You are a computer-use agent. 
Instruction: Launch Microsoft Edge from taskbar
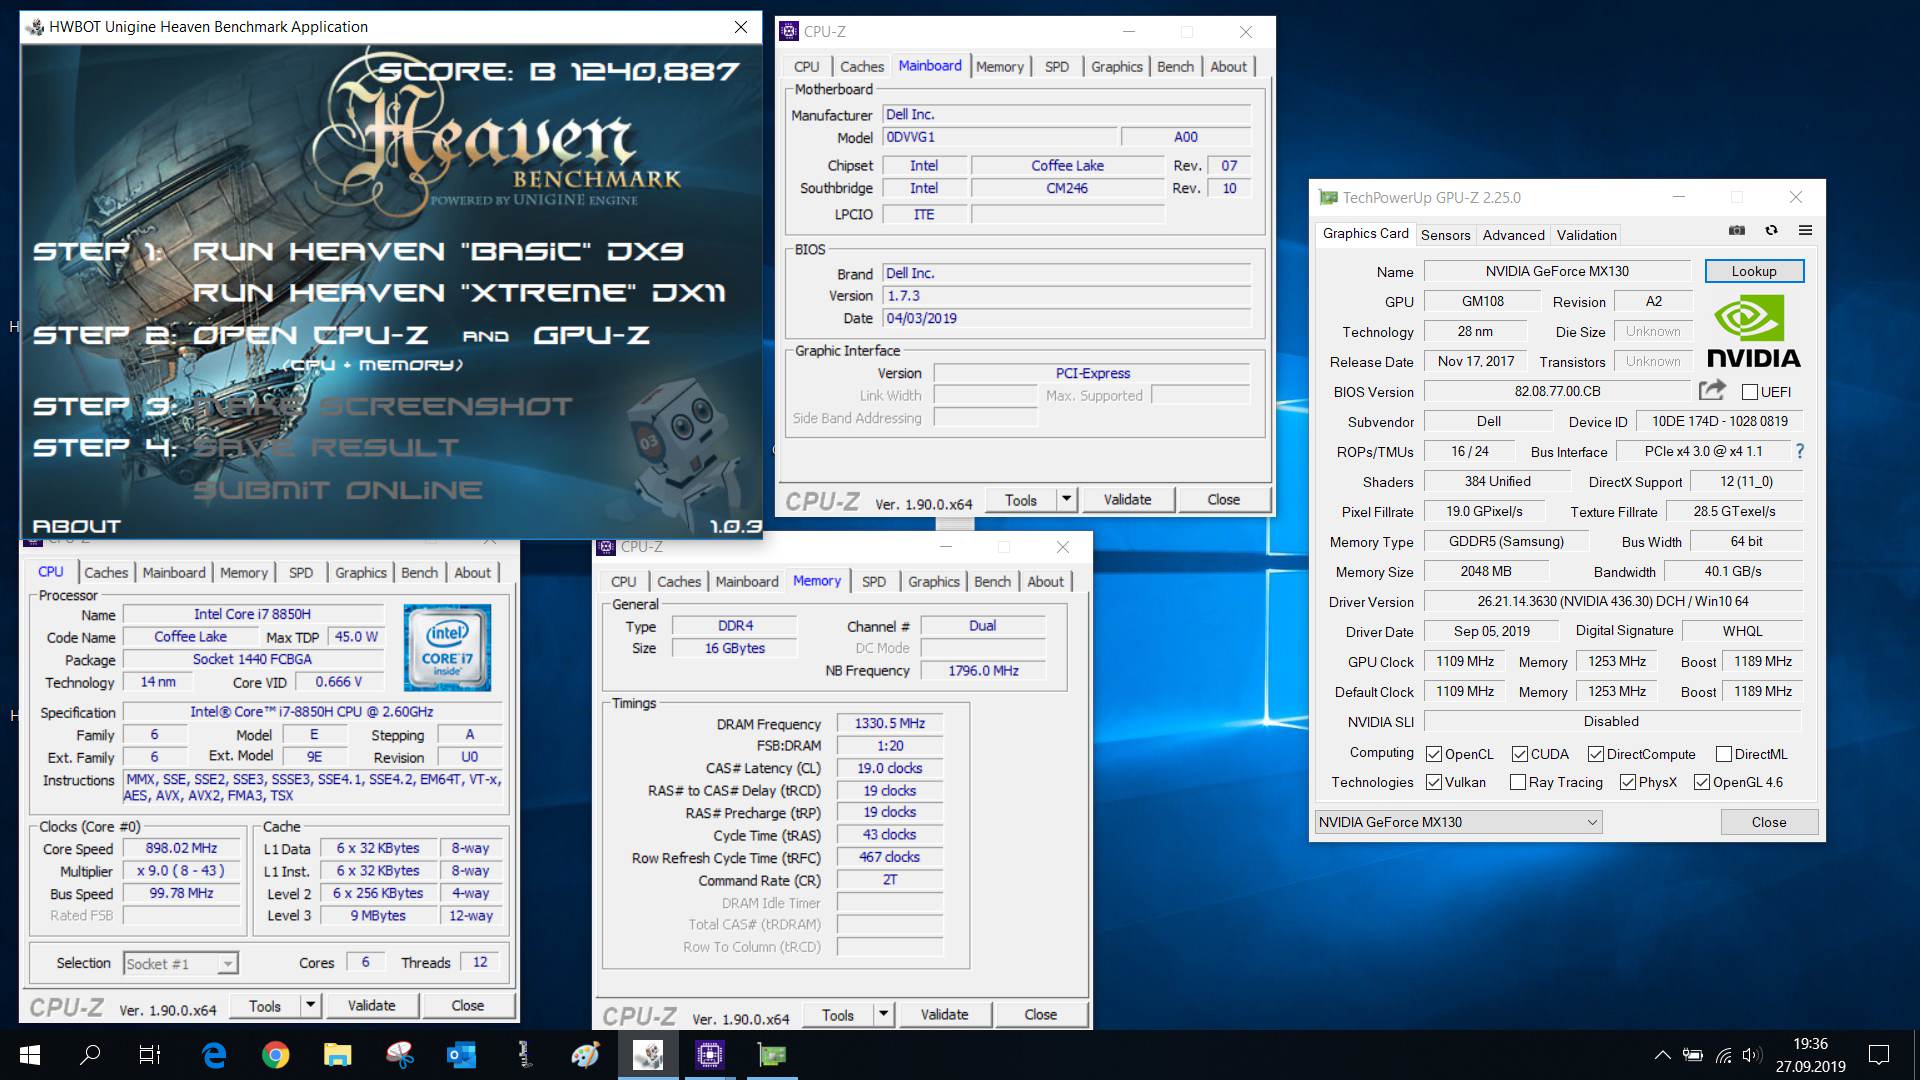[214, 1055]
